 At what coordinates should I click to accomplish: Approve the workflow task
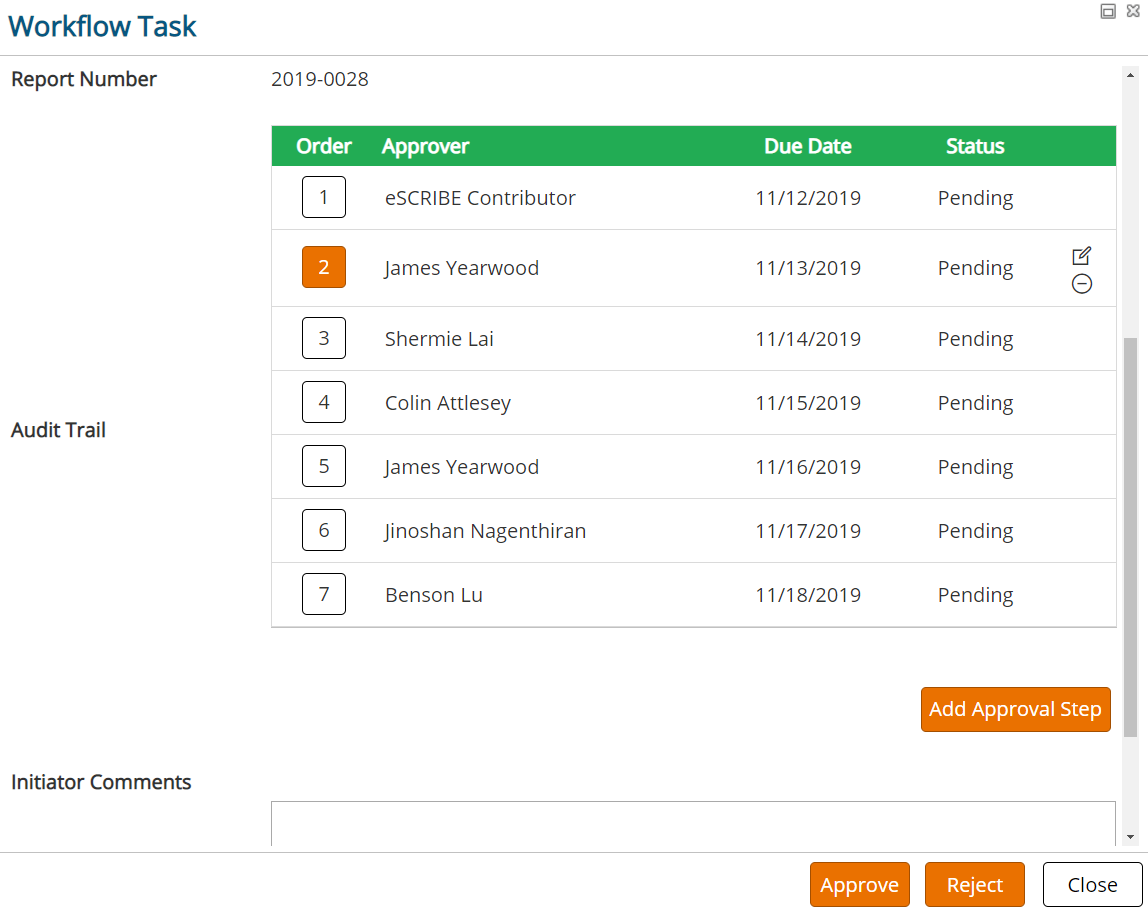[860, 884]
